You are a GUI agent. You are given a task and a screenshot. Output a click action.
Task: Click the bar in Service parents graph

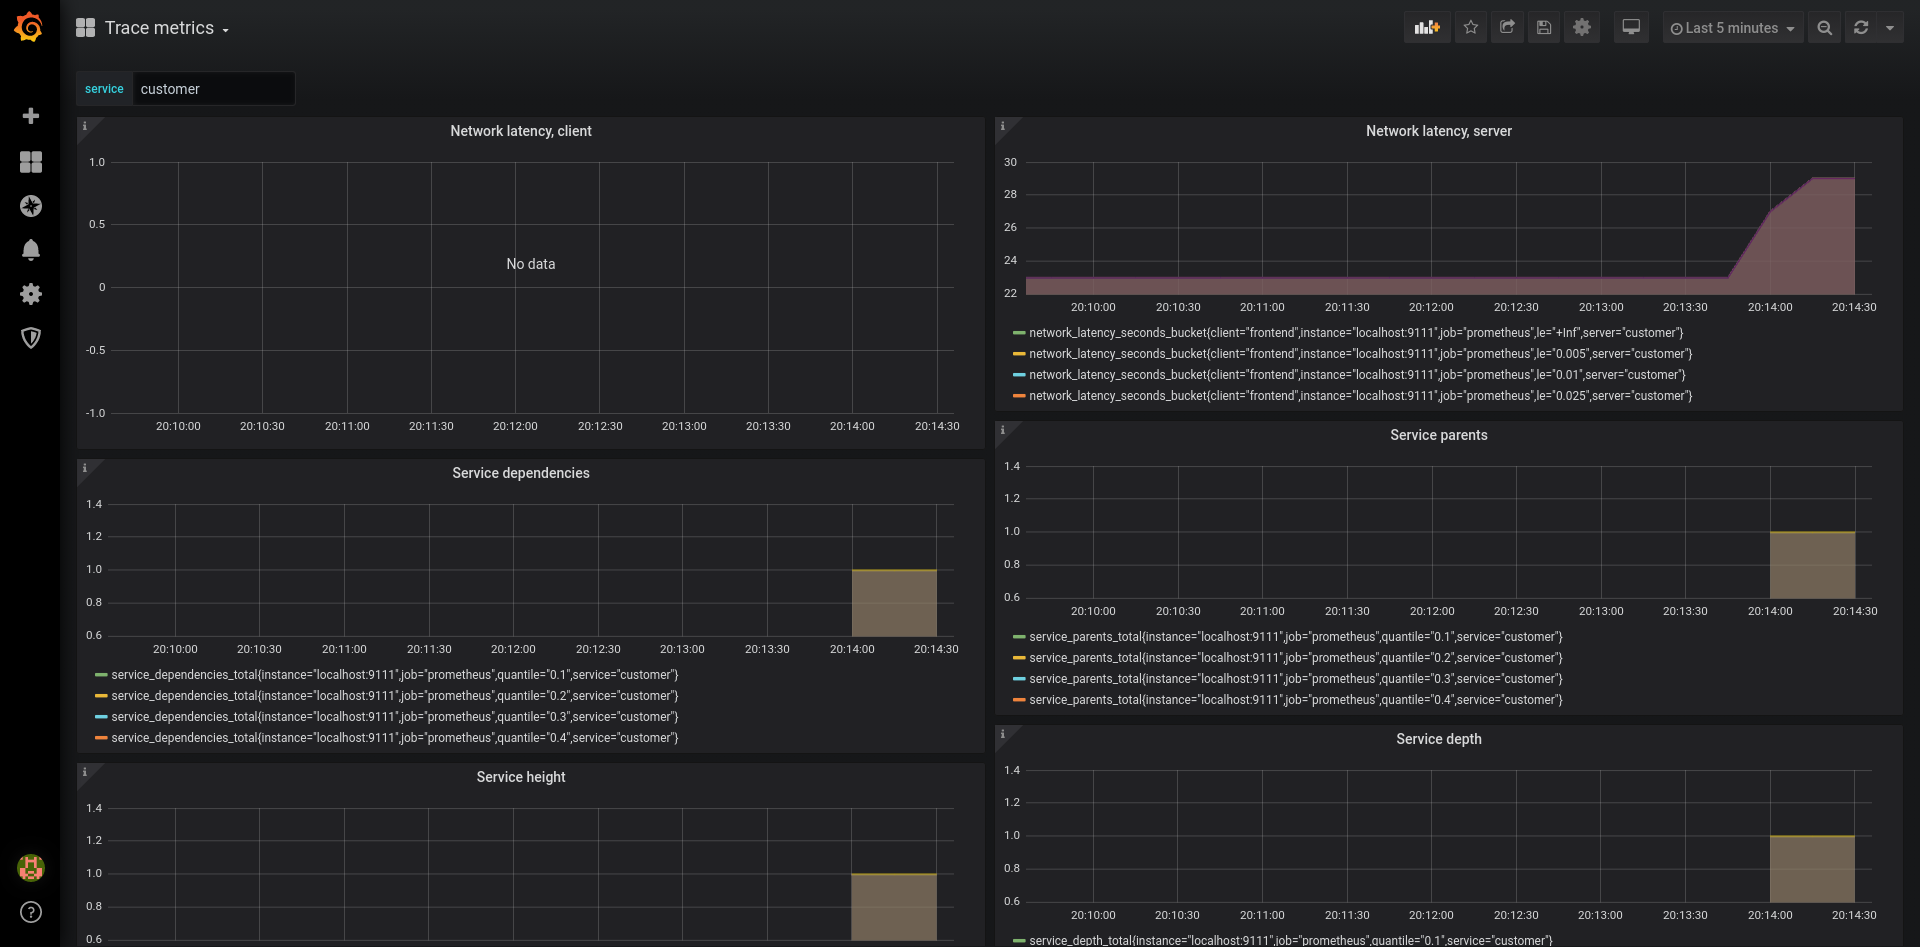(x=1812, y=565)
